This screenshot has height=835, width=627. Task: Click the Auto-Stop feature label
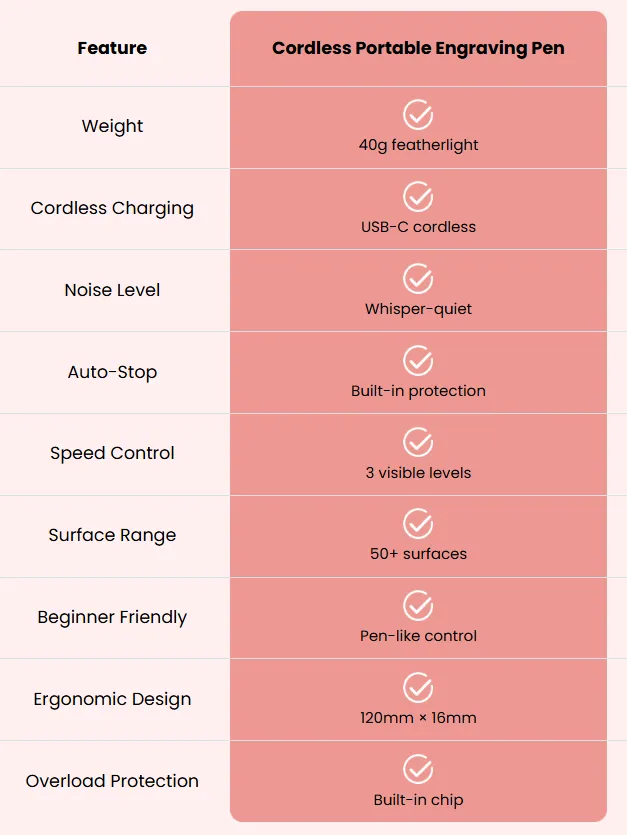tap(112, 372)
